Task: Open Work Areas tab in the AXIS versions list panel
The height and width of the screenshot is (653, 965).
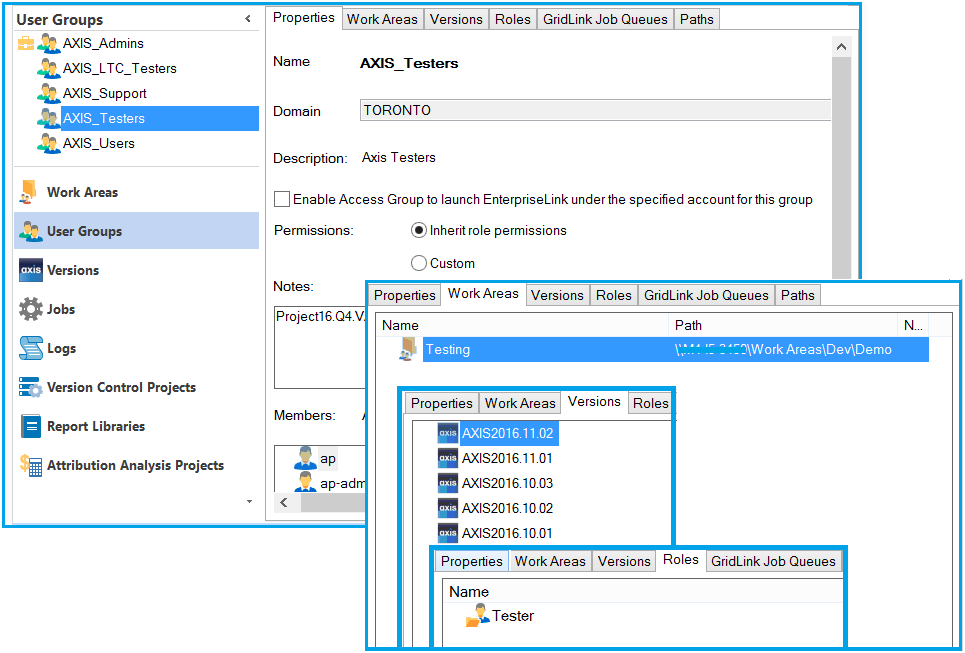Action: [520, 403]
